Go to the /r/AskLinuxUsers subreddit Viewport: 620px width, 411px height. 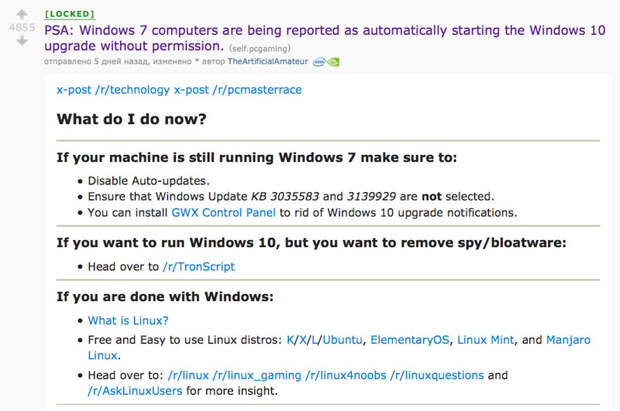(x=135, y=391)
